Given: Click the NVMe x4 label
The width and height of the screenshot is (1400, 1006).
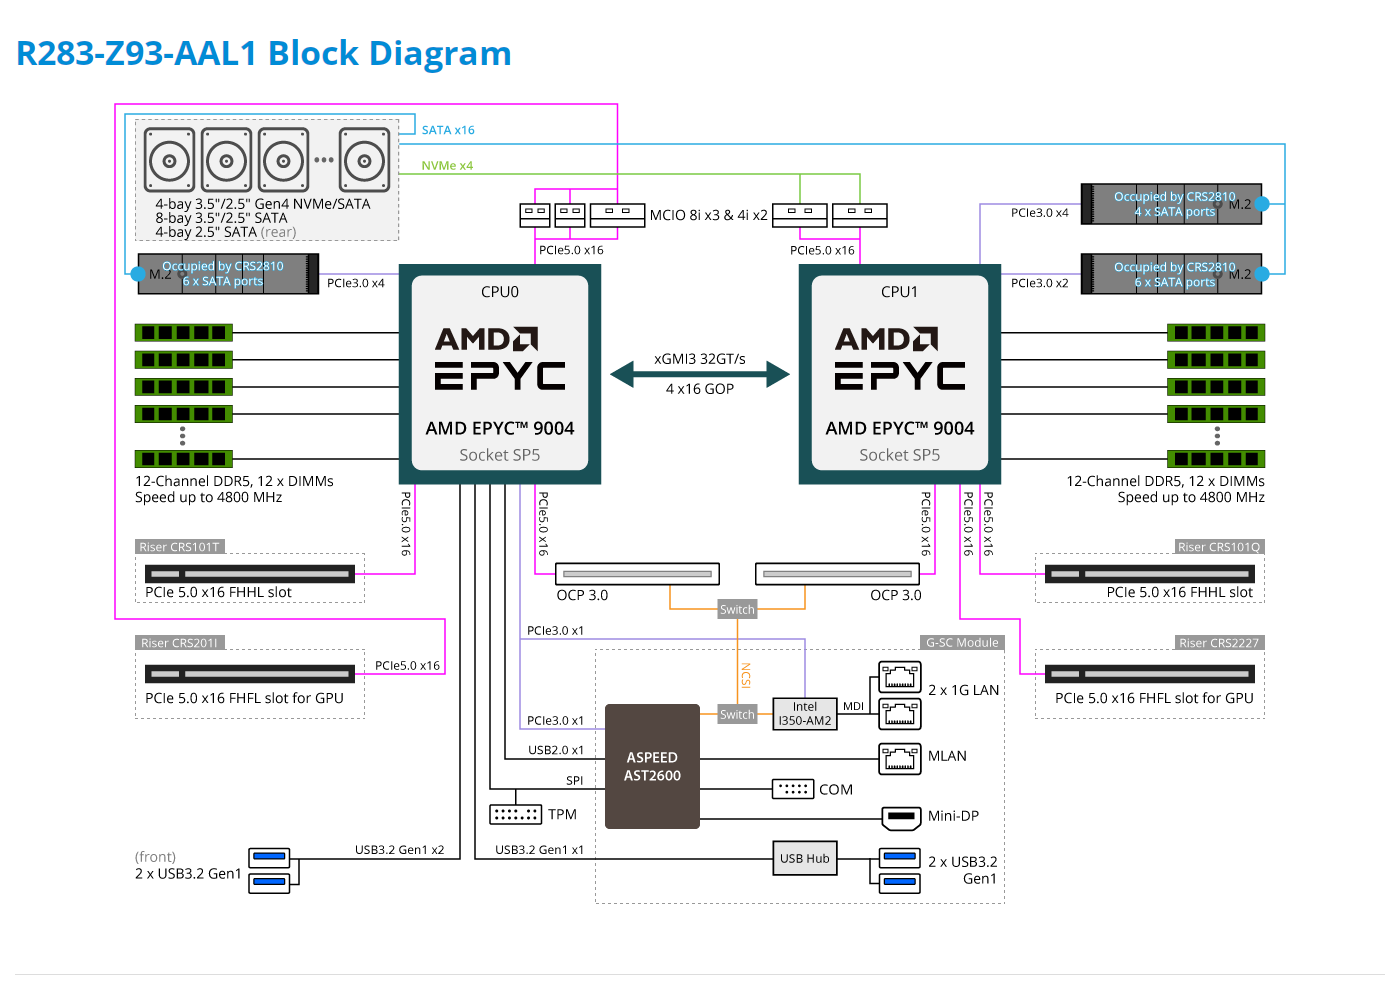Looking at the screenshot, I should click(447, 166).
